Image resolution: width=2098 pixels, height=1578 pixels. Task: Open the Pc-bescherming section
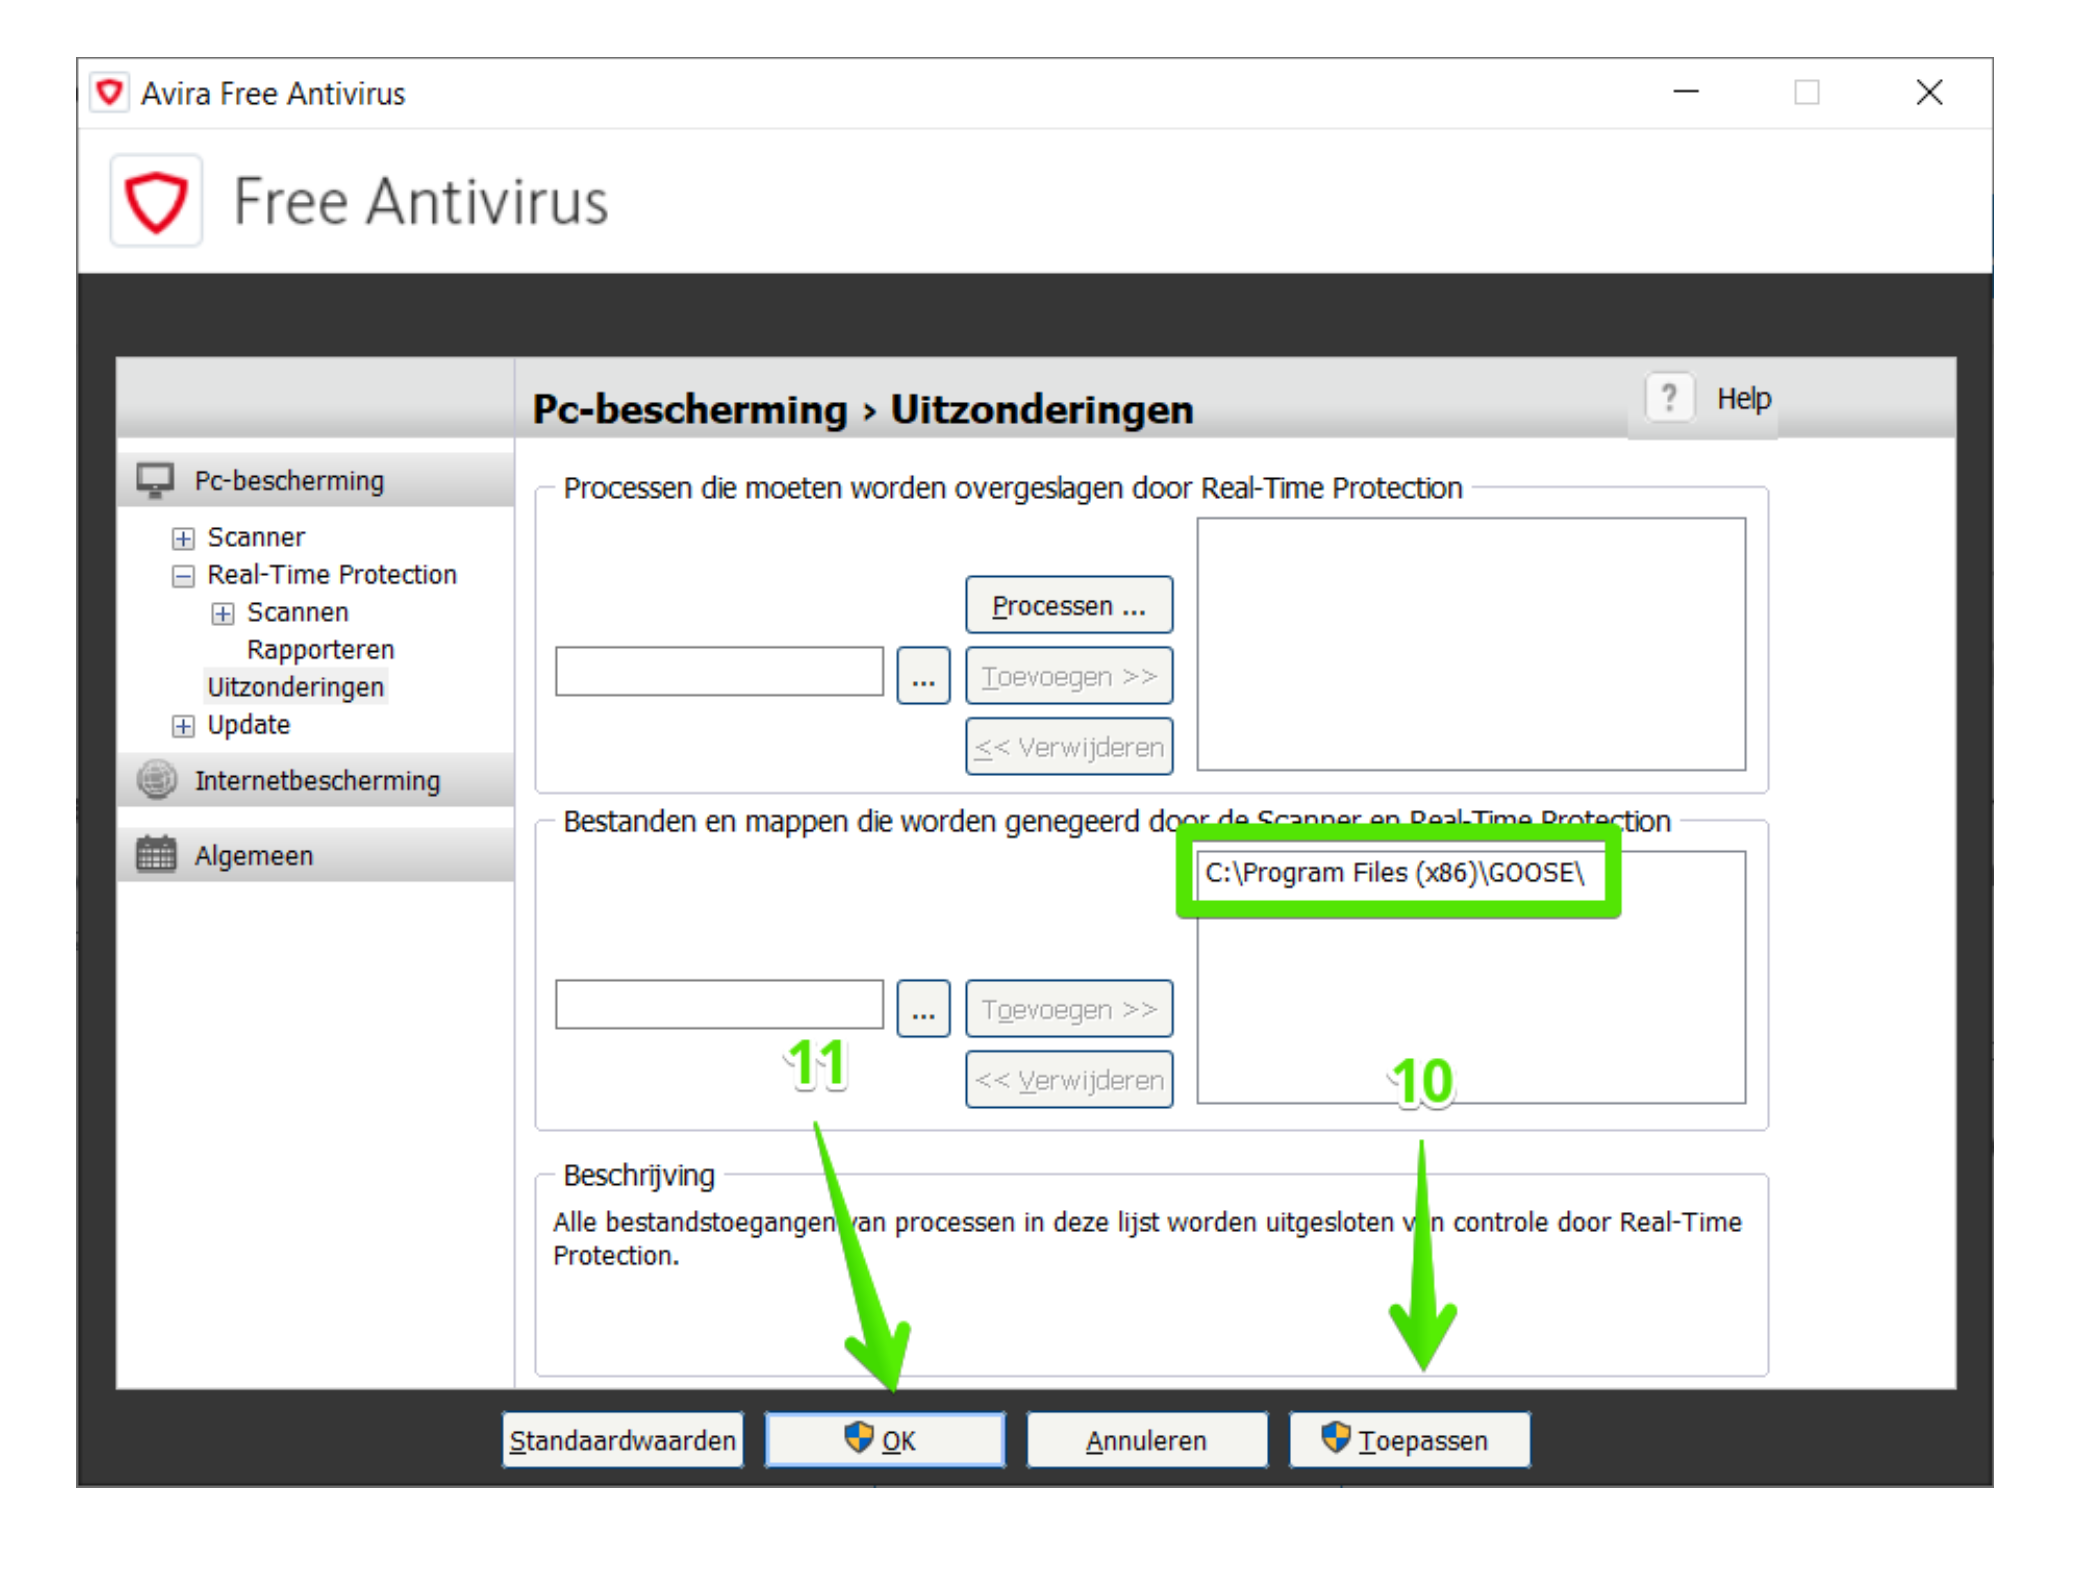click(x=316, y=480)
